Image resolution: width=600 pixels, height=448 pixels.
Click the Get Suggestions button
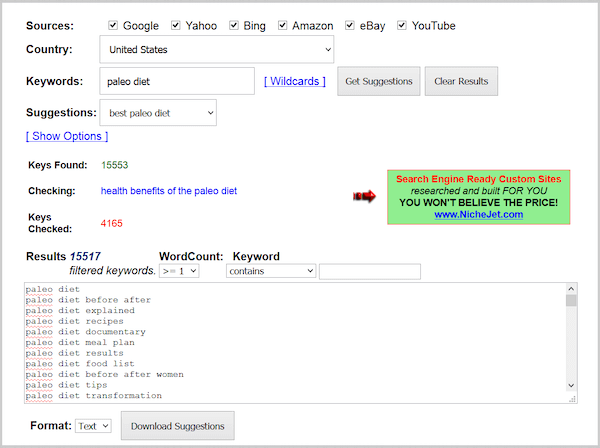[x=378, y=81]
